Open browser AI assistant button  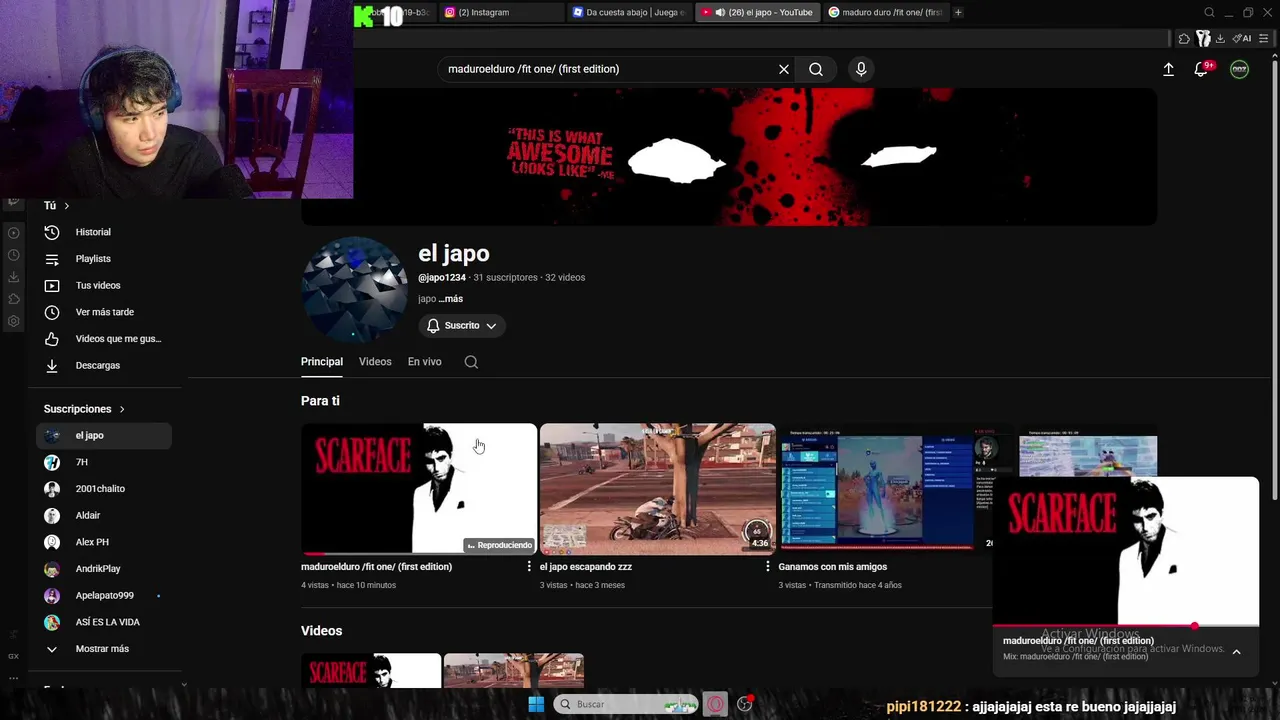1242,38
